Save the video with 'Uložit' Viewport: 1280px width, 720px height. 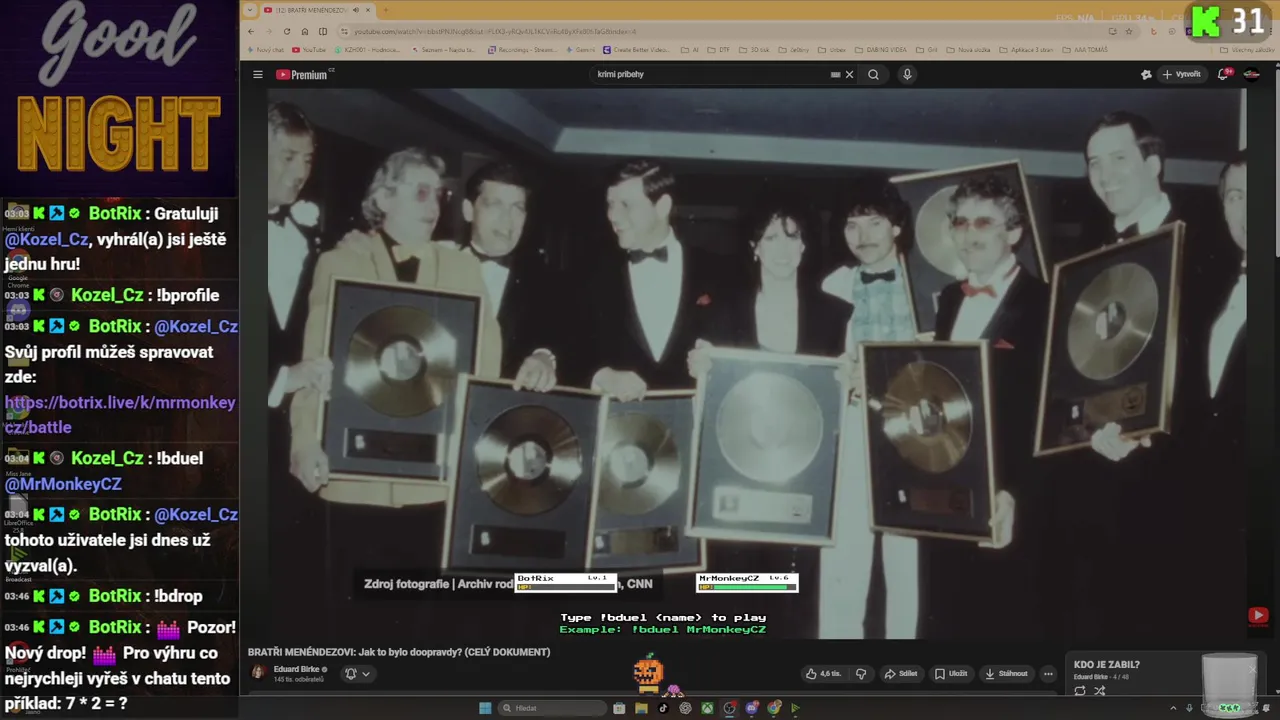951,674
